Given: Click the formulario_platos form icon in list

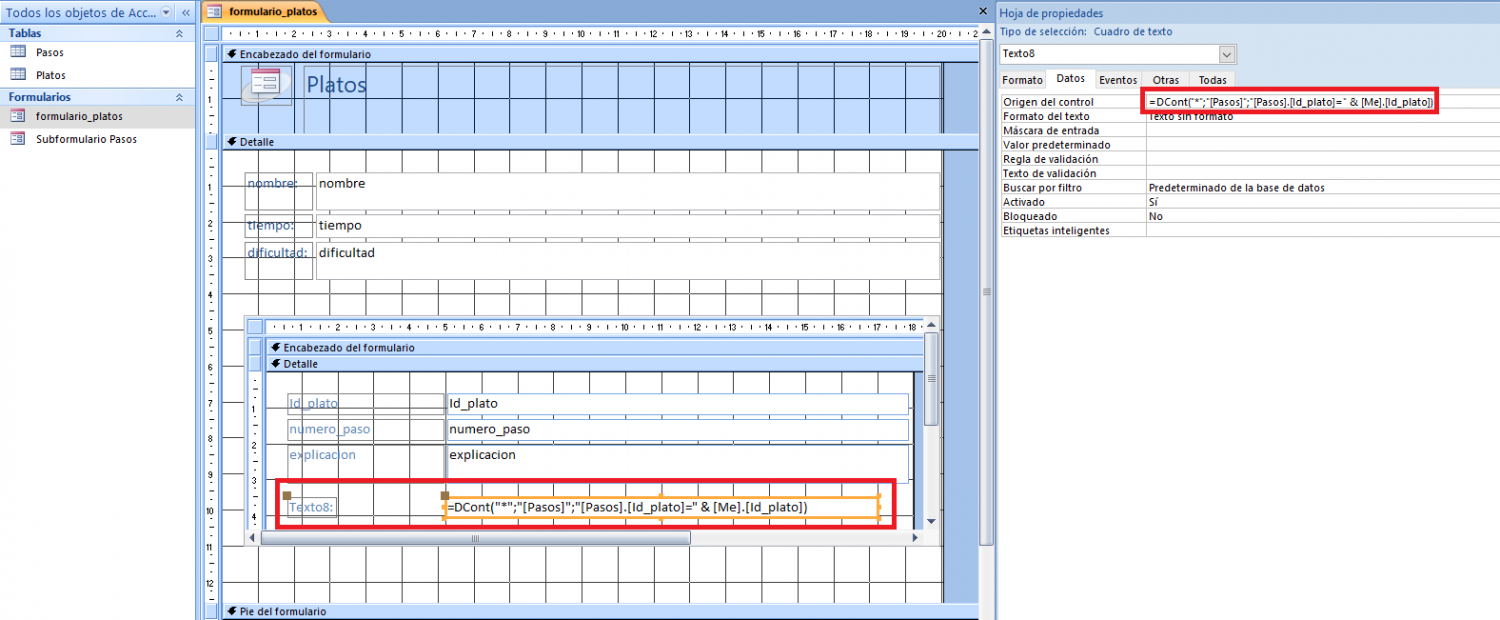Looking at the screenshot, I should 17,116.
